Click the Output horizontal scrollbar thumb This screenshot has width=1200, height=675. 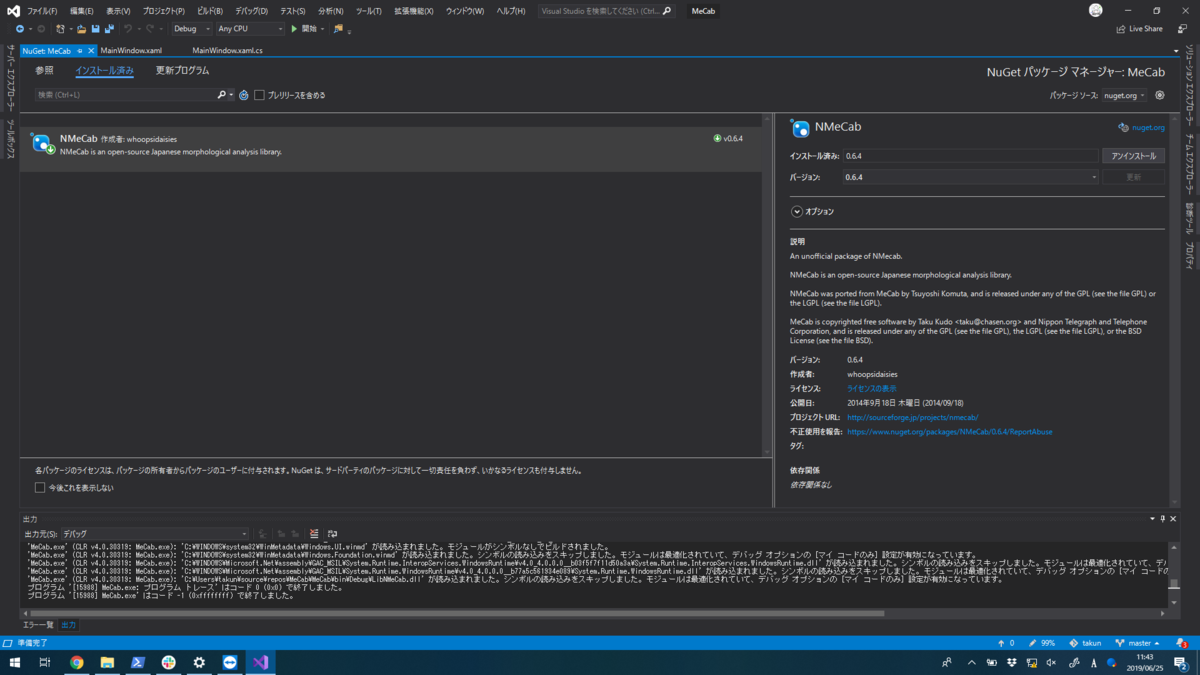coord(457,613)
